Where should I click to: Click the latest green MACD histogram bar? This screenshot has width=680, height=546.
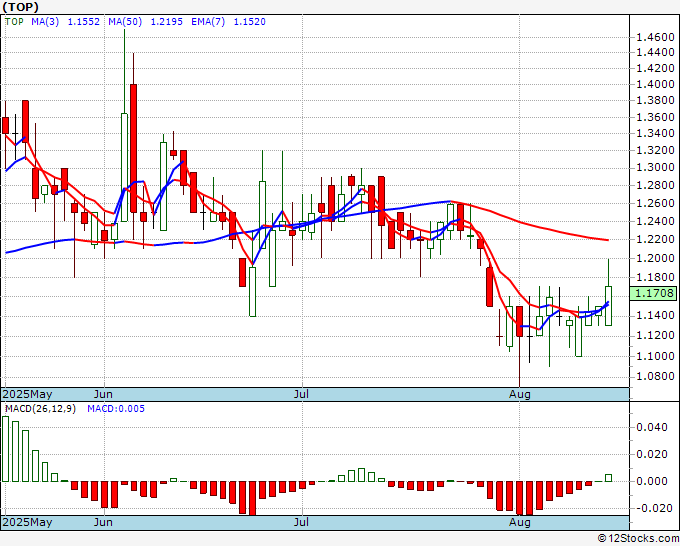608,478
